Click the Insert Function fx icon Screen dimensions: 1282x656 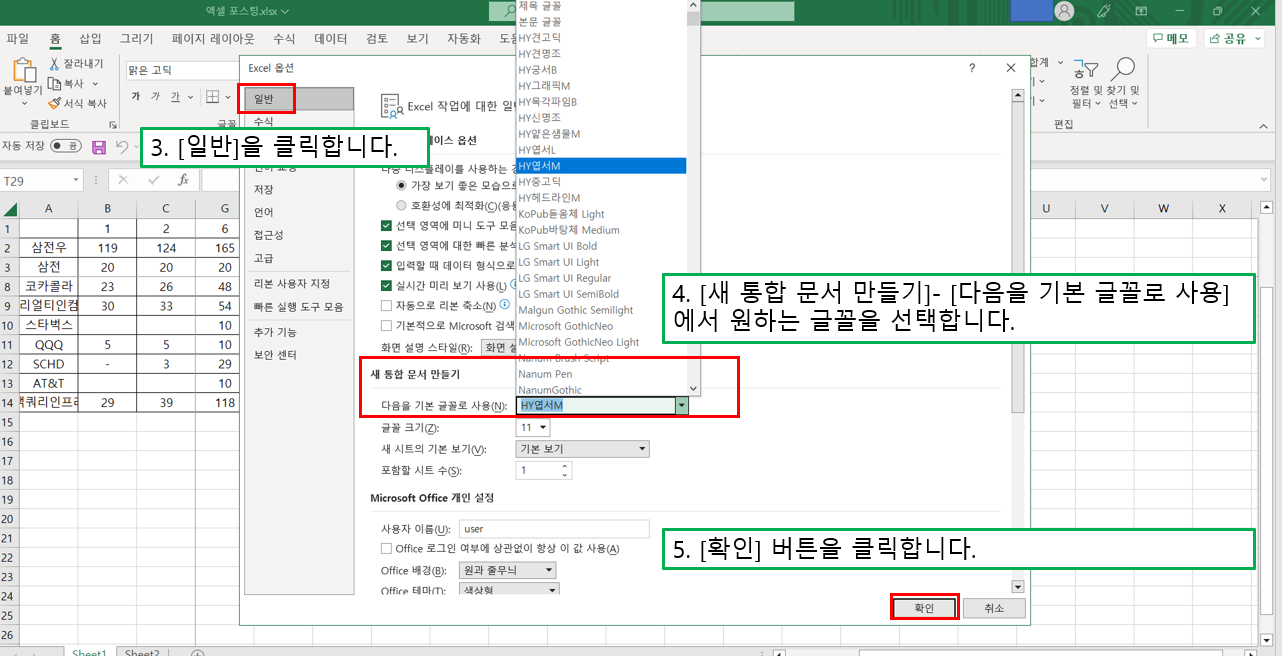pyautogui.click(x=183, y=180)
